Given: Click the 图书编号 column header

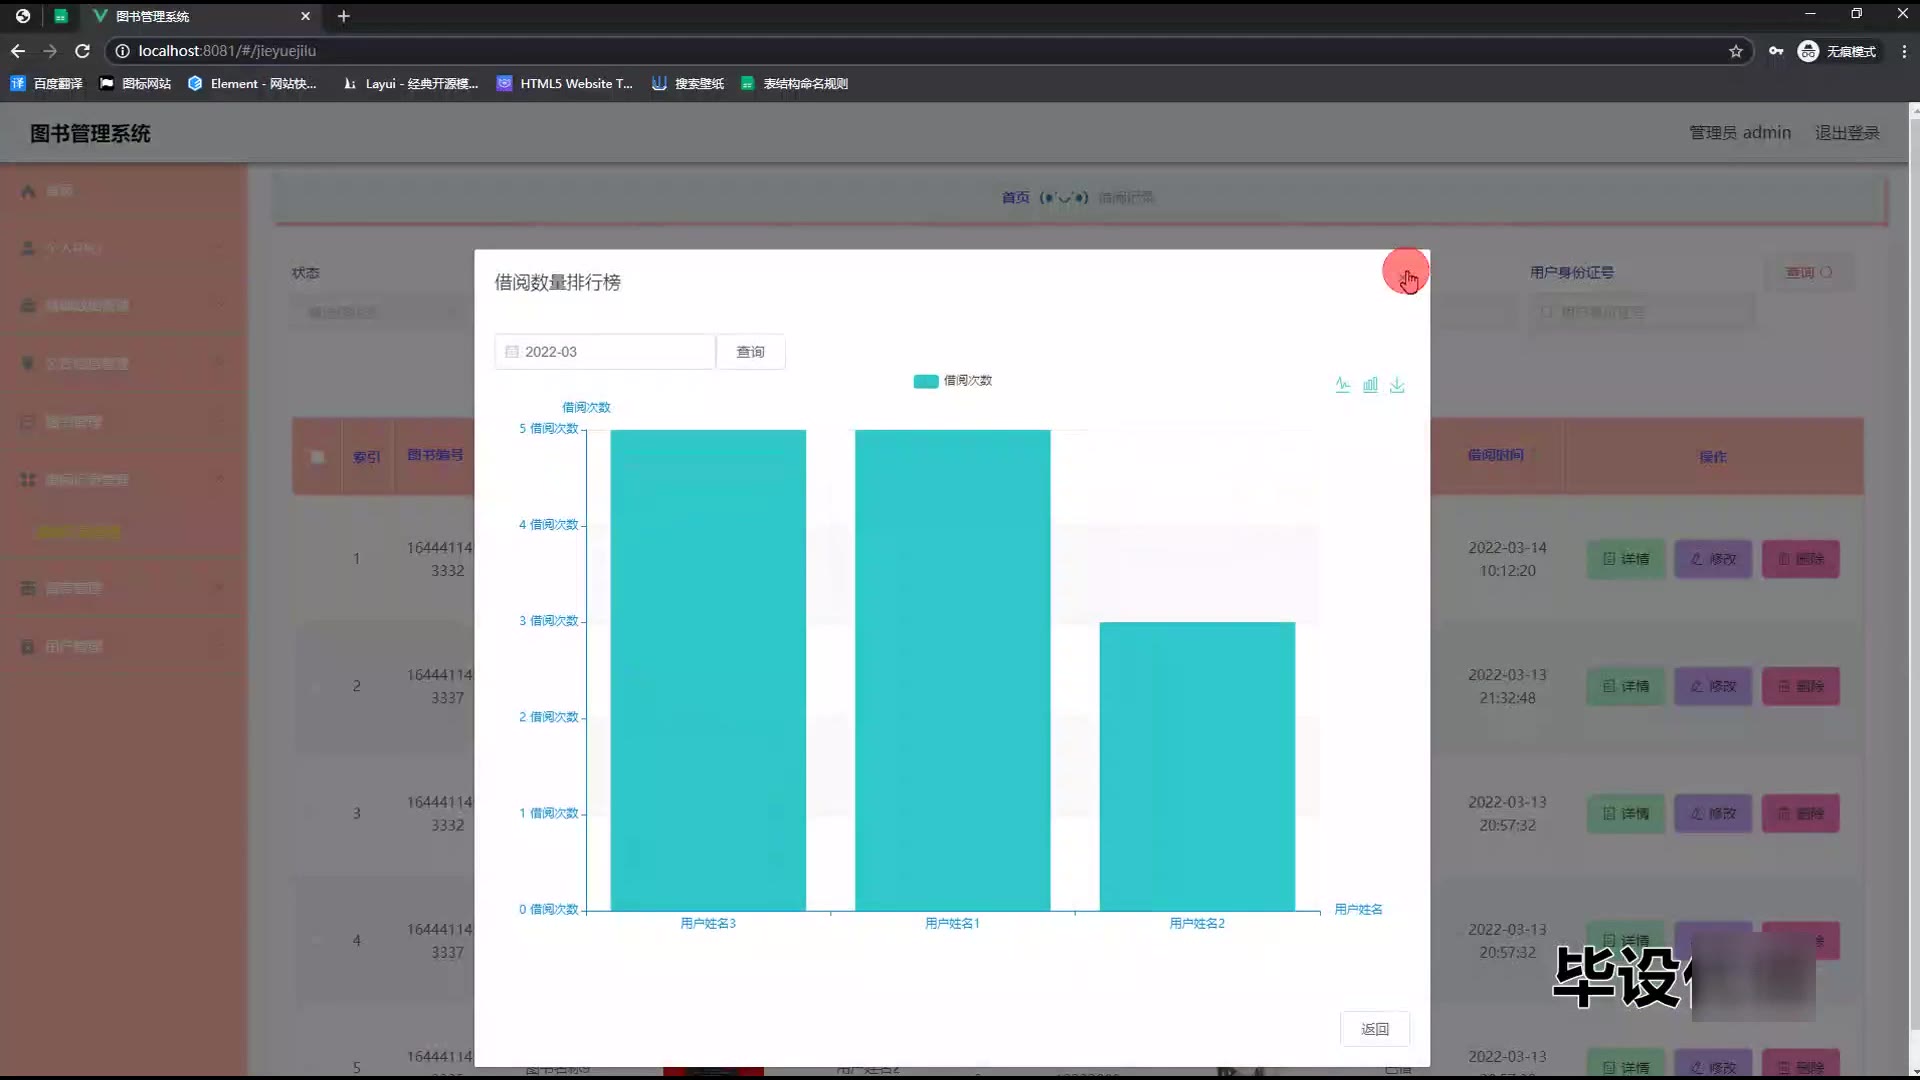Looking at the screenshot, I should coord(435,455).
